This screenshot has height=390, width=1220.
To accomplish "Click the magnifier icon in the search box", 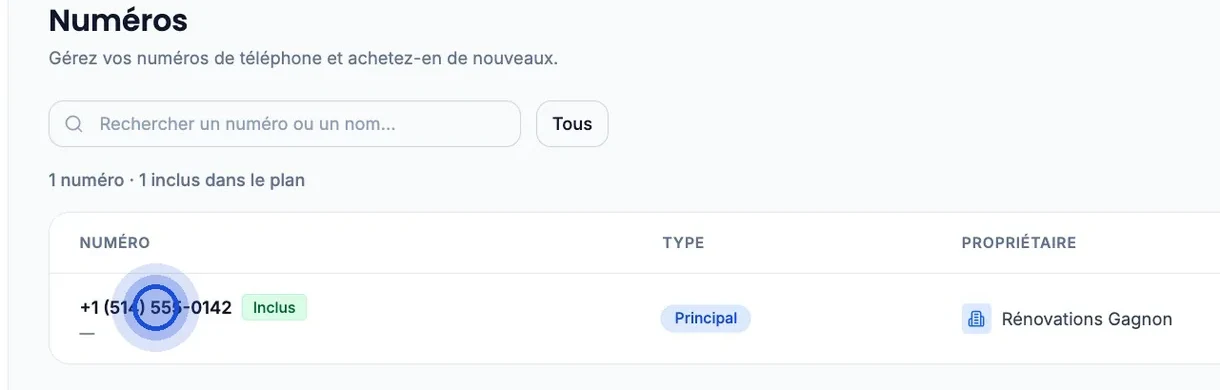I will [73, 124].
